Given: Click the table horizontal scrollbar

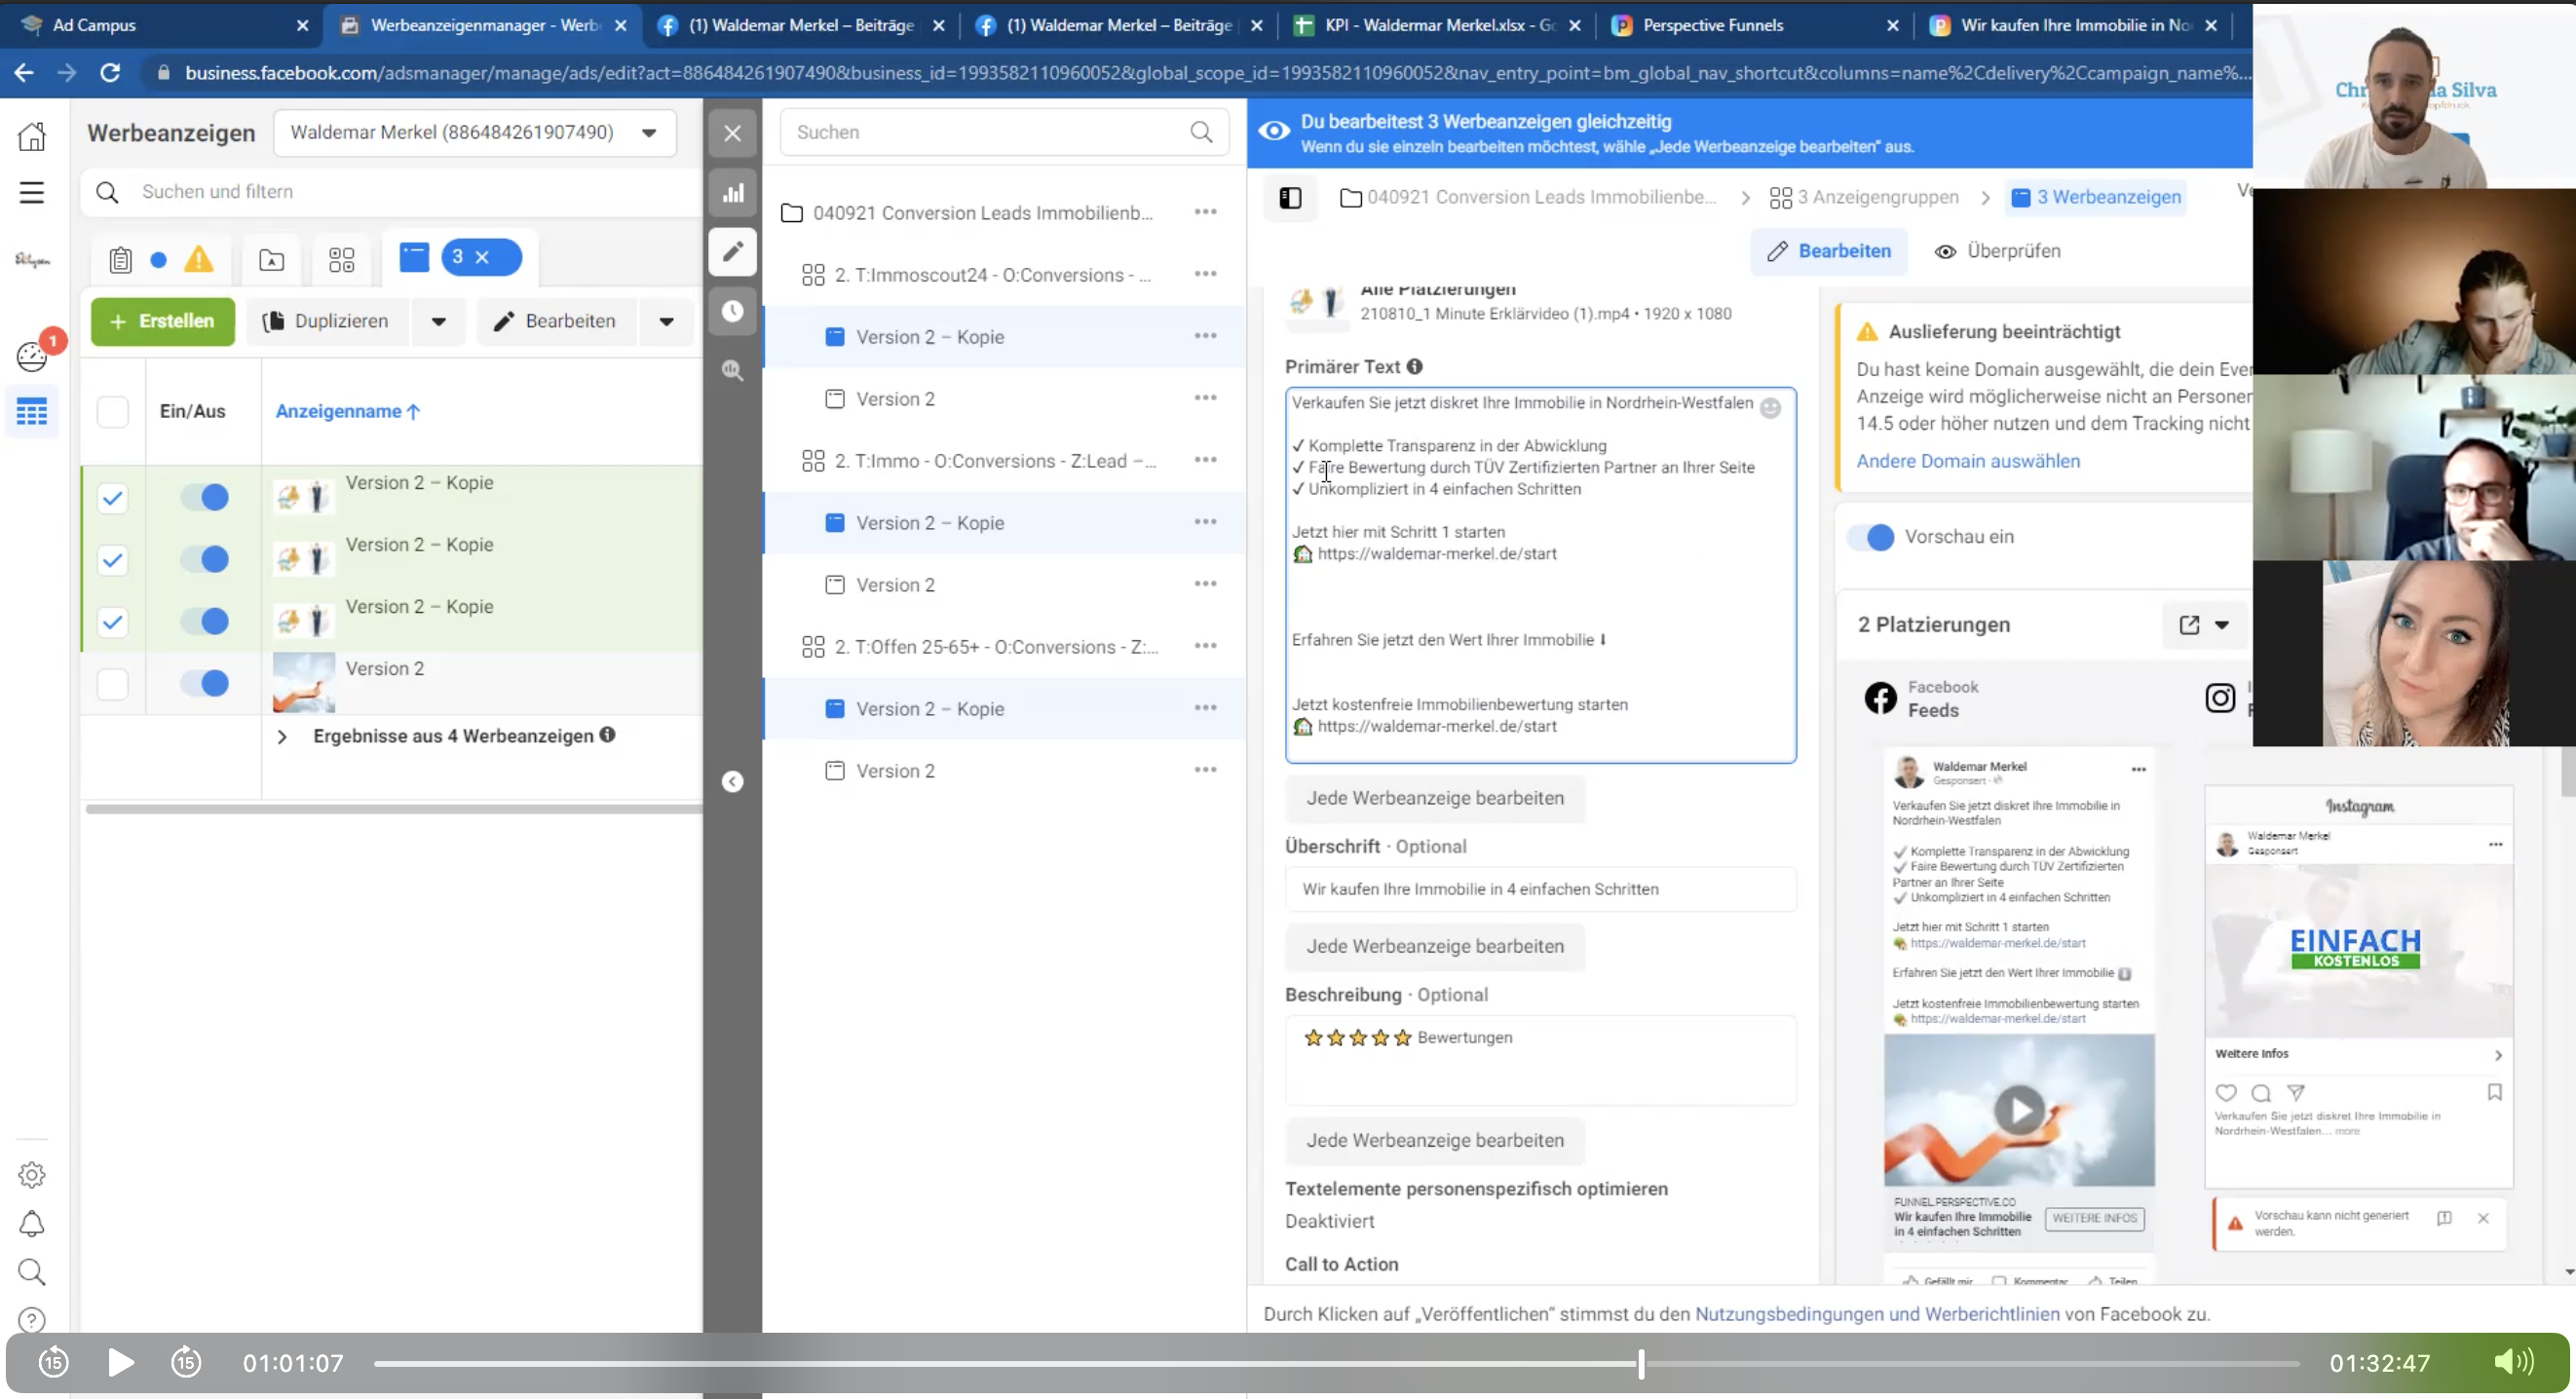Looking at the screenshot, I should point(394,809).
